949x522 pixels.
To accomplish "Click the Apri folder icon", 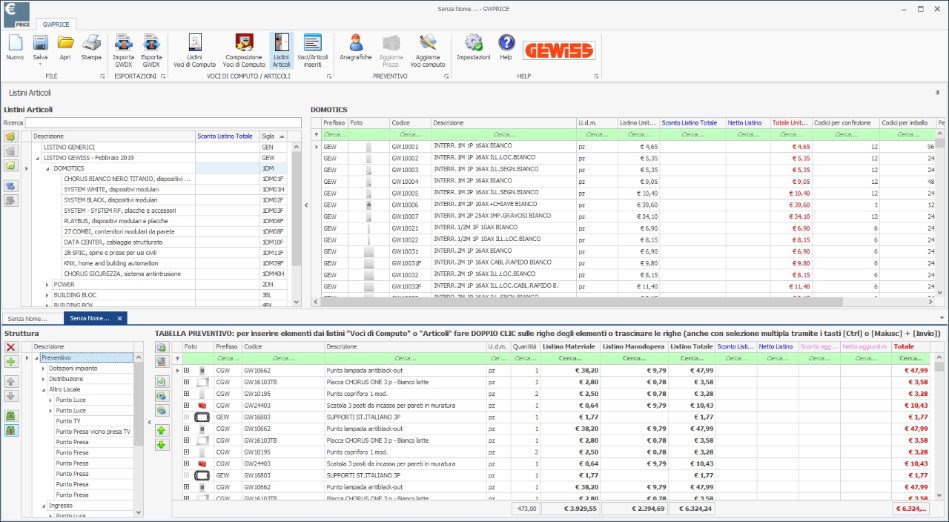I will click(x=65, y=43).
